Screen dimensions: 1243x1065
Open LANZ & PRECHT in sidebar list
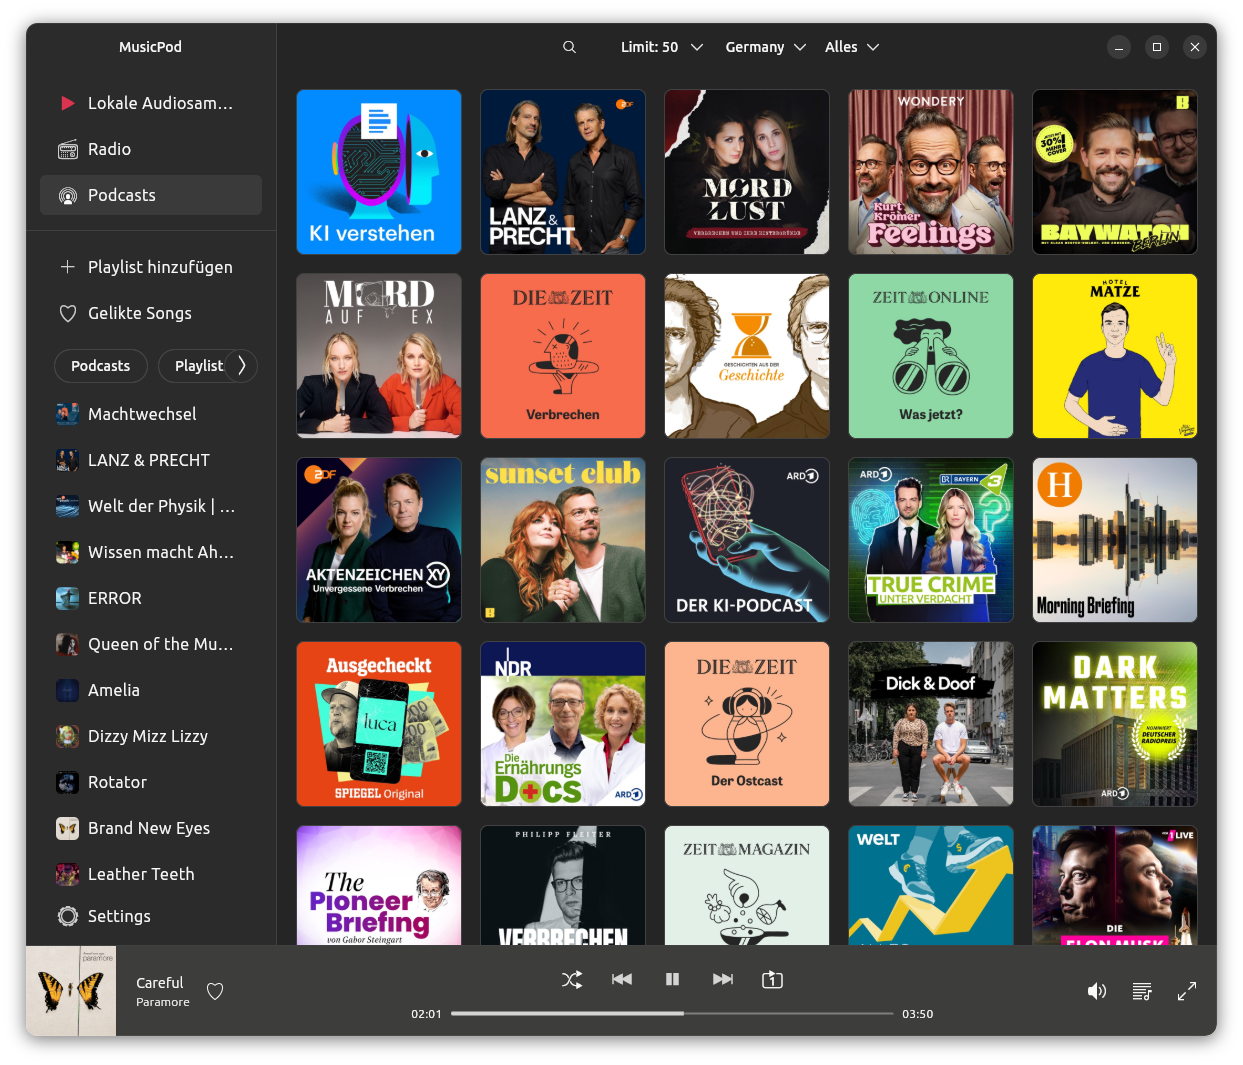coord(151,460)
